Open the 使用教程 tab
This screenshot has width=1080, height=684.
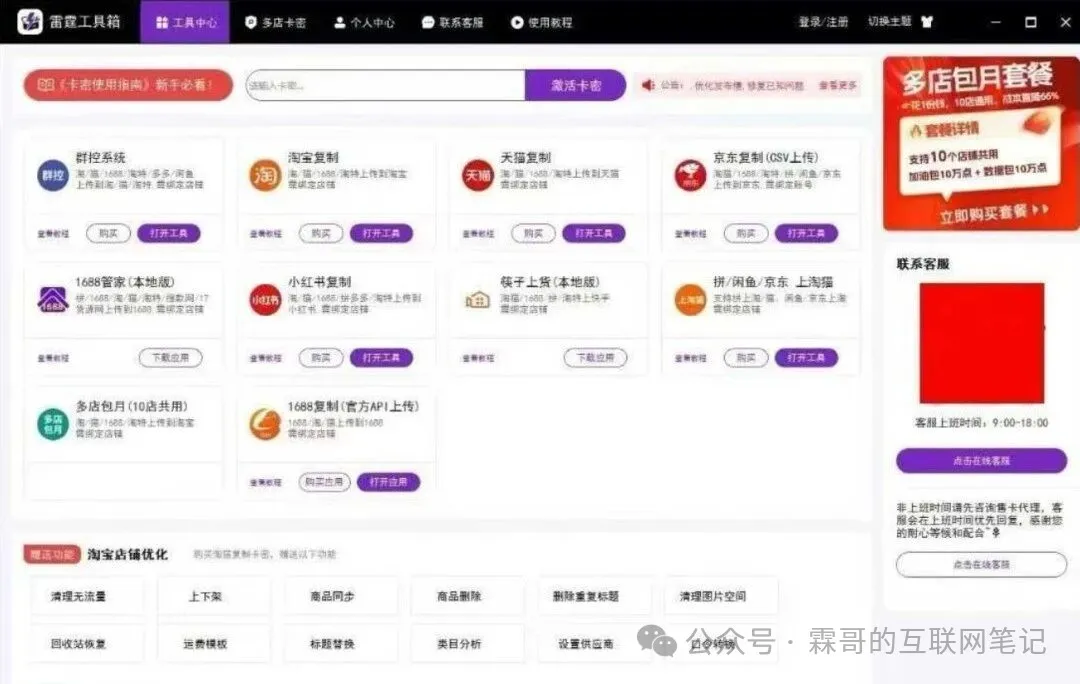tap(541, 22)
